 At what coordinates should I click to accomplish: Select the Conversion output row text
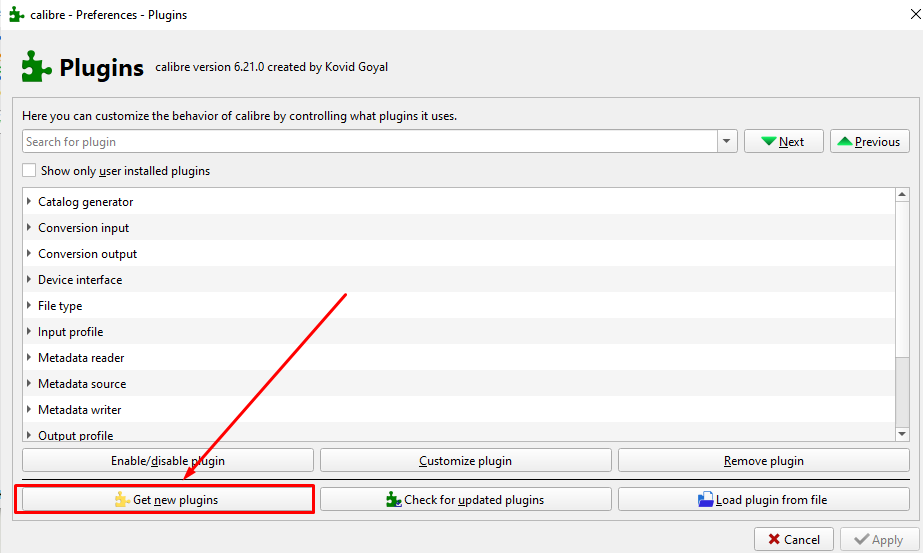click(88, 253)
